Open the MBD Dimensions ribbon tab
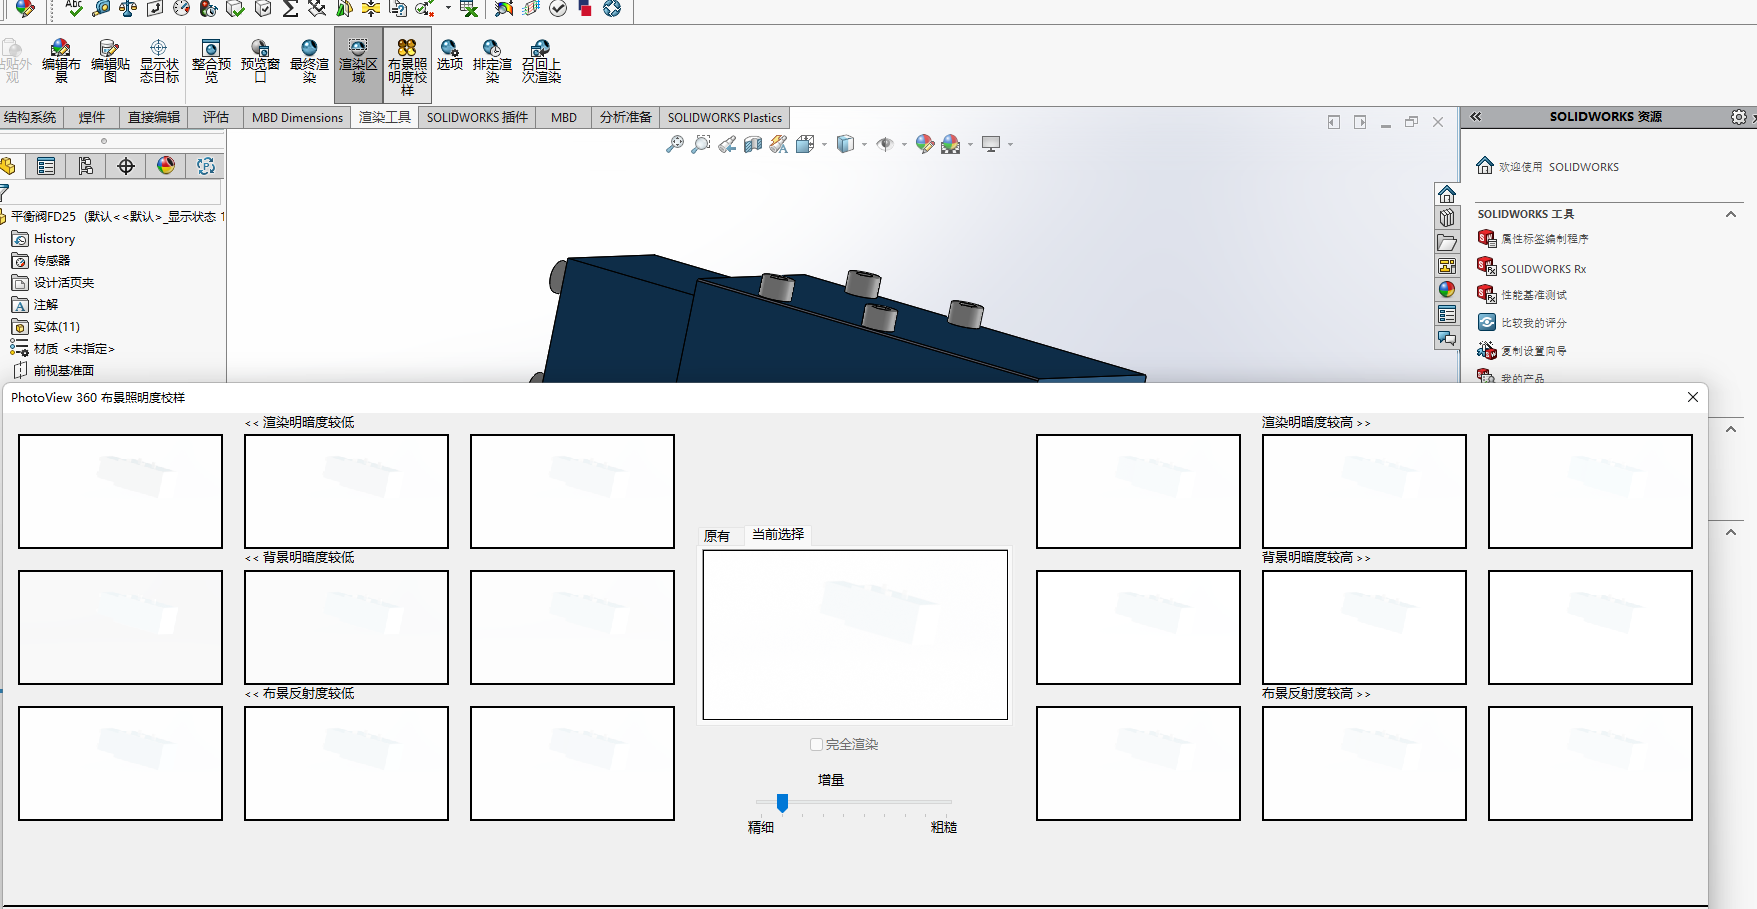The height and width of the screenshot is (909, 1757). point(297,117)
